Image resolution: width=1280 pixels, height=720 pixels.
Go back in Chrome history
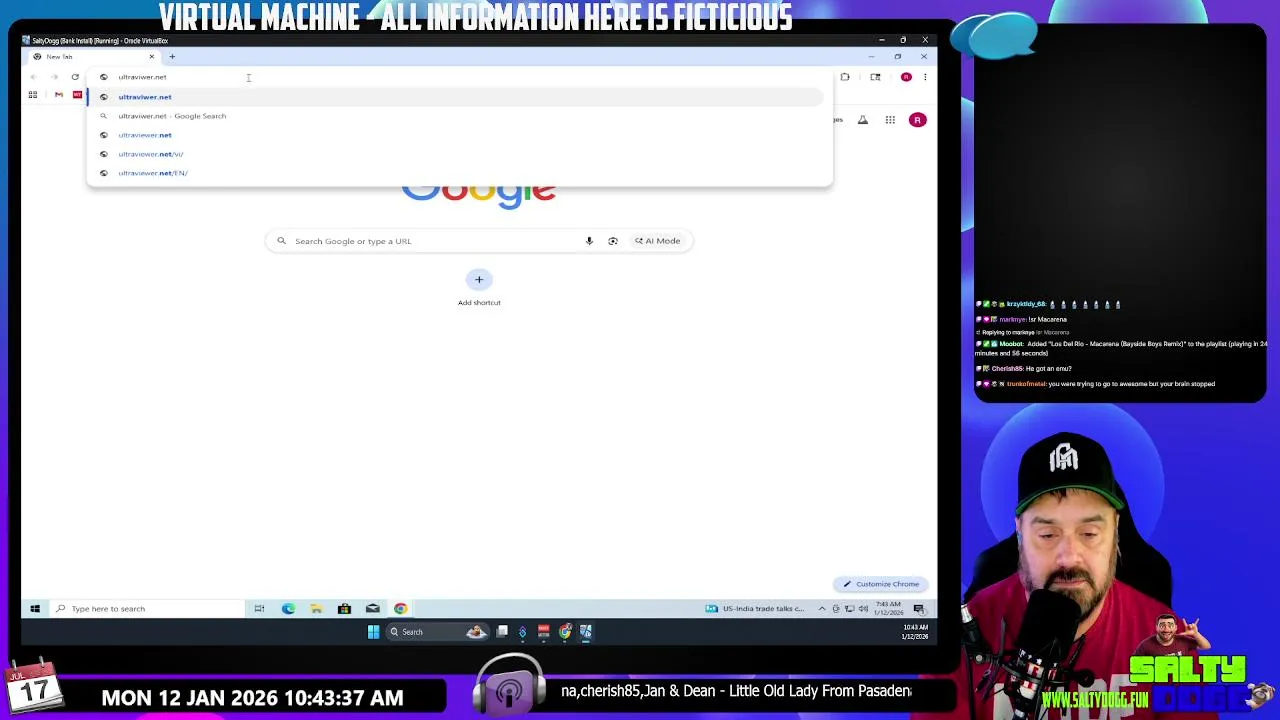[33, 77]
